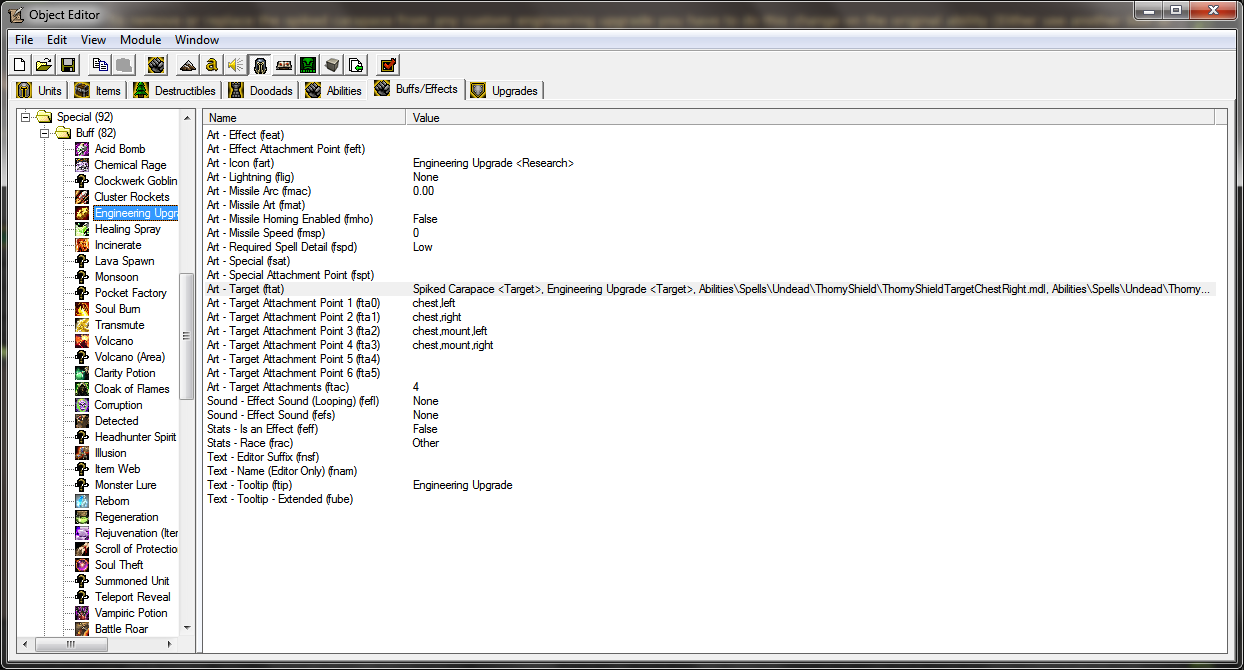Open the Campaign Editor toolbar icon
This screenshot has height=670, width=1244.
point(284,65)
